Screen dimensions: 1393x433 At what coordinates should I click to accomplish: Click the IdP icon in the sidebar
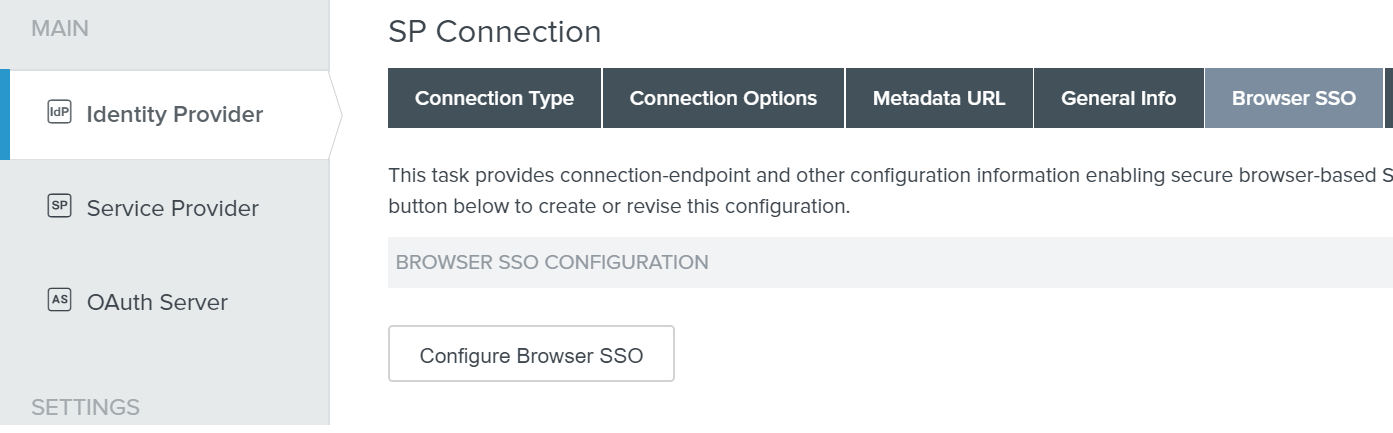pyautogui.click(x=59, y=113)
